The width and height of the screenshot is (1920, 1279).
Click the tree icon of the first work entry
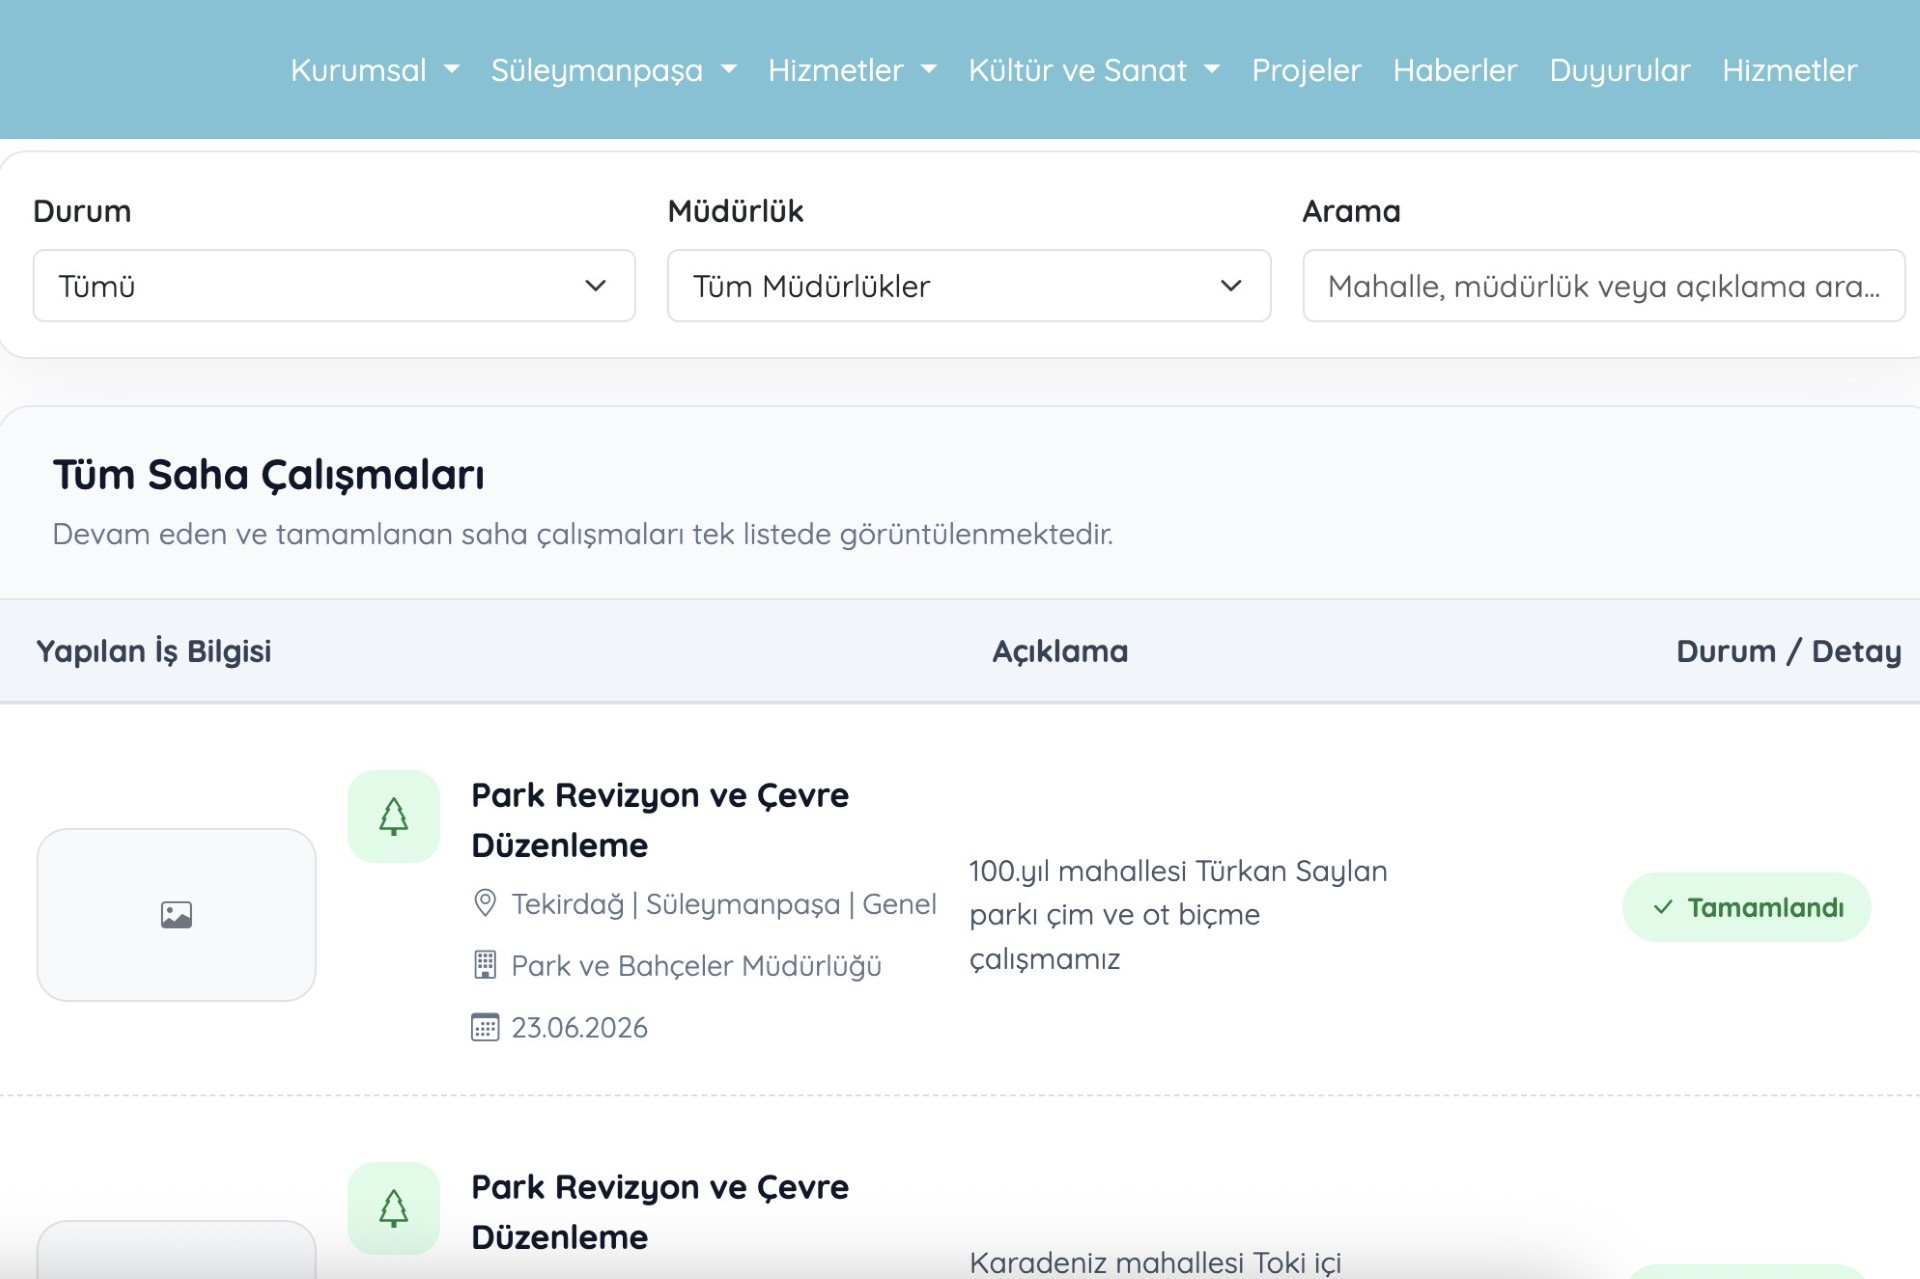click(x=394, y=816)
